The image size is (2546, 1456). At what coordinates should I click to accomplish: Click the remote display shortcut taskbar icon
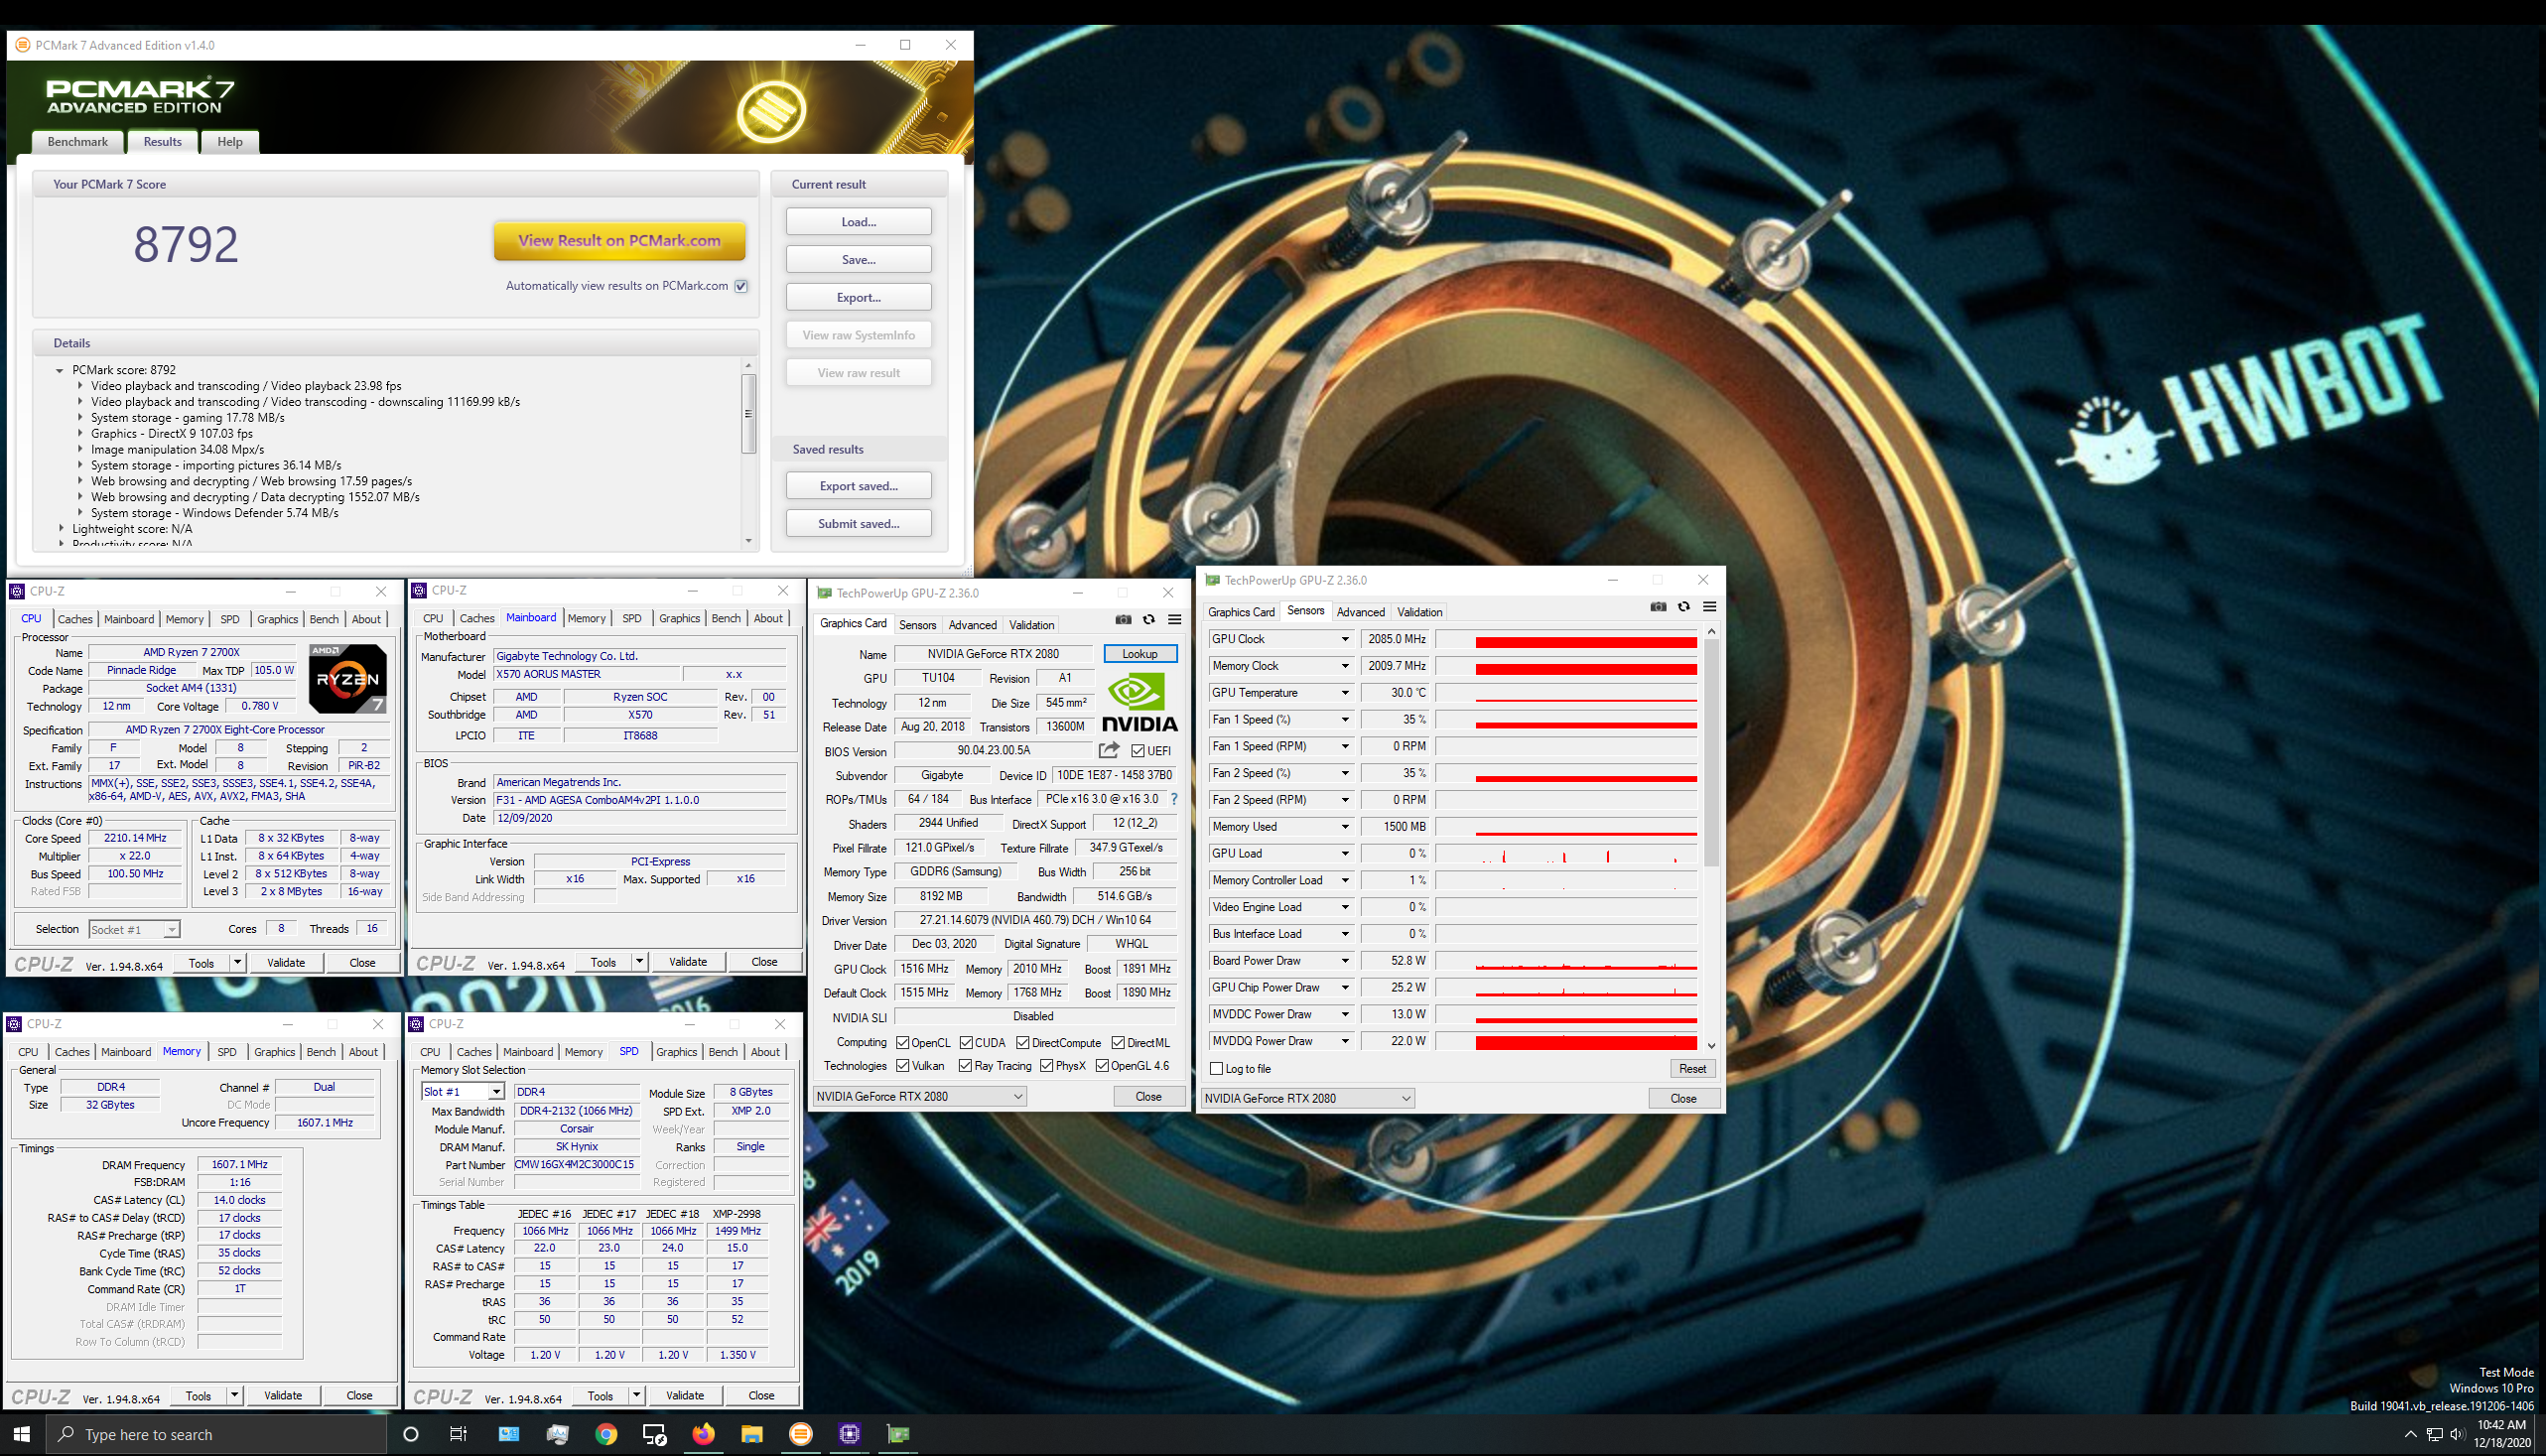pyautogui.click(x=654, y=1434)
